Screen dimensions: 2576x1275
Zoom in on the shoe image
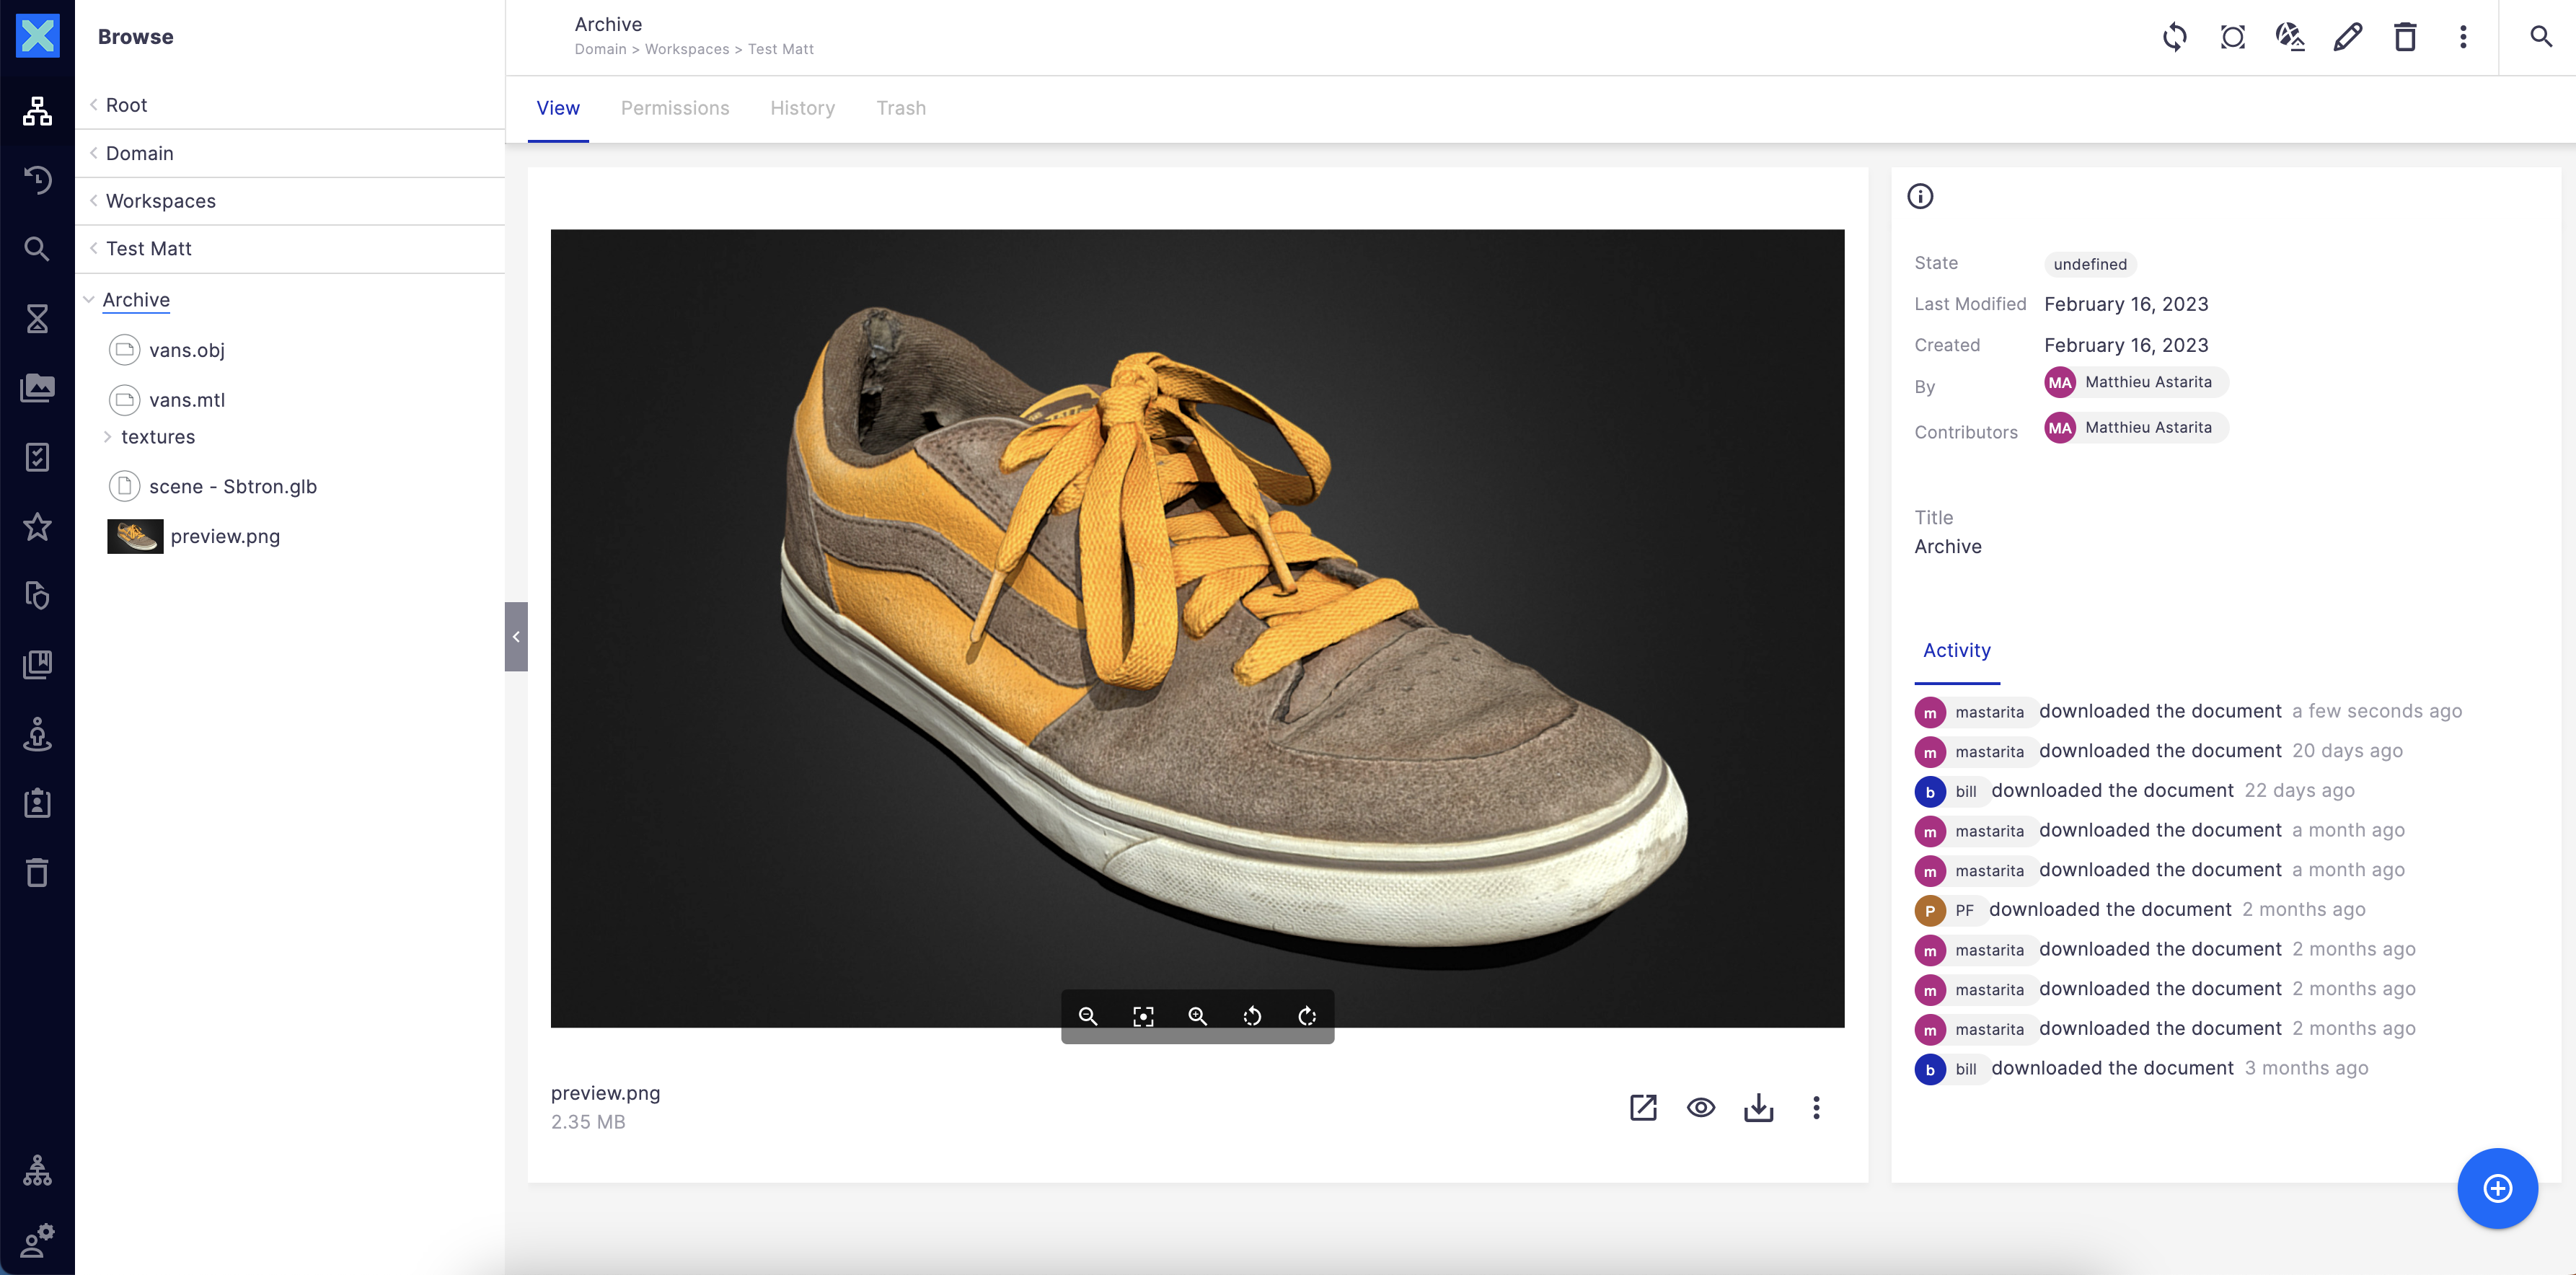(x=1197, y=1017)
